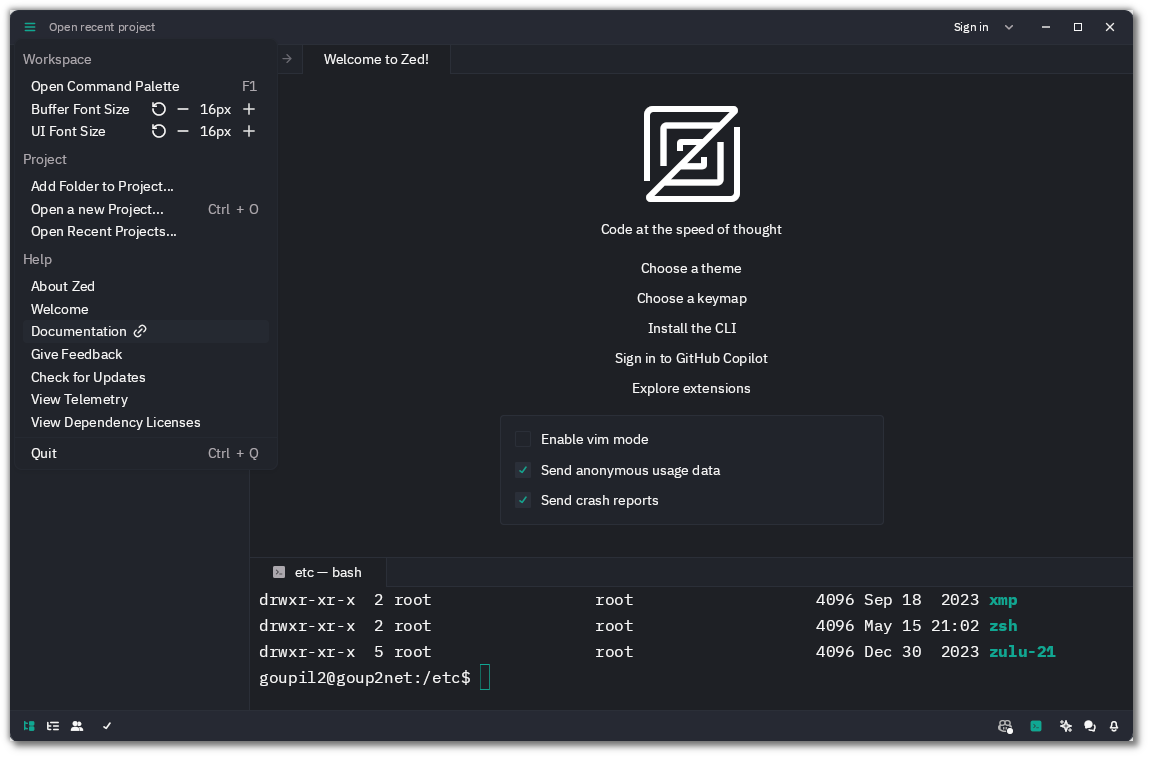Open the outline panel icon

click(x=52, y=726)
